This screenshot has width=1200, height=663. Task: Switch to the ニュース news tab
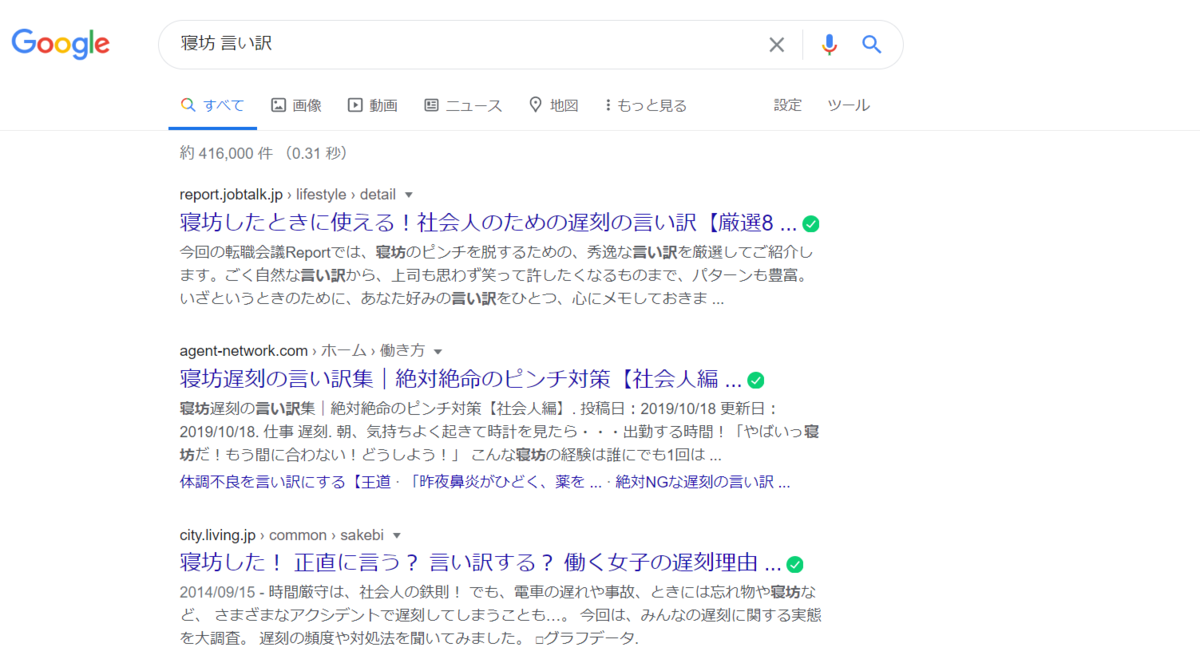click(x=463, y=105)
